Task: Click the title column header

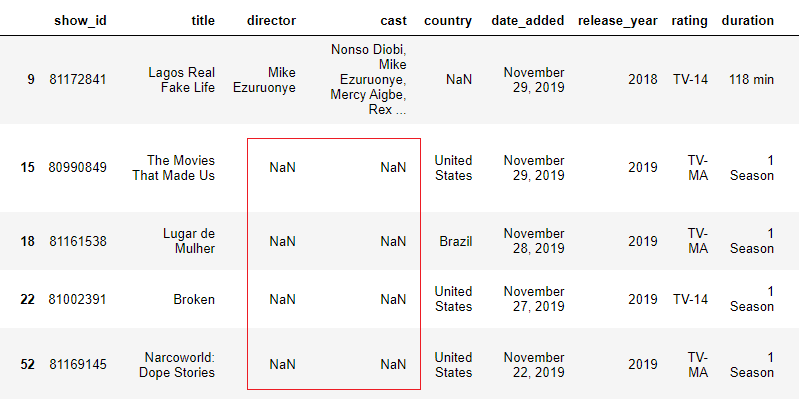Action: coord(203,21)
